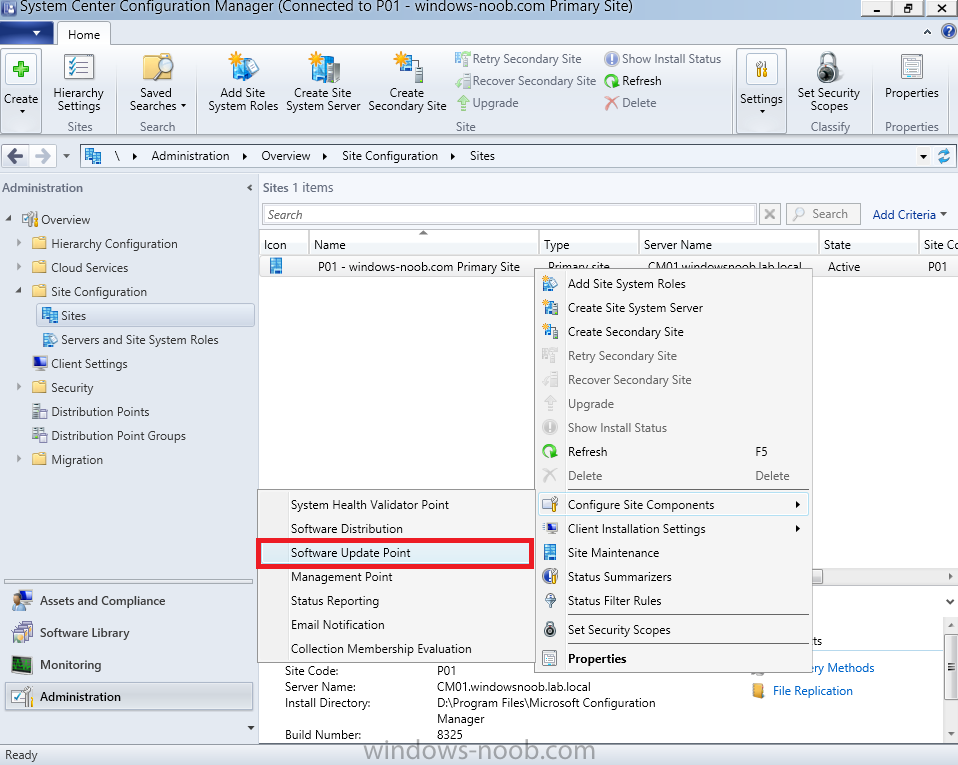Screen dimensions: 958x765
Task: Click Site Maintenance in context menu
Action: (673, 553)
